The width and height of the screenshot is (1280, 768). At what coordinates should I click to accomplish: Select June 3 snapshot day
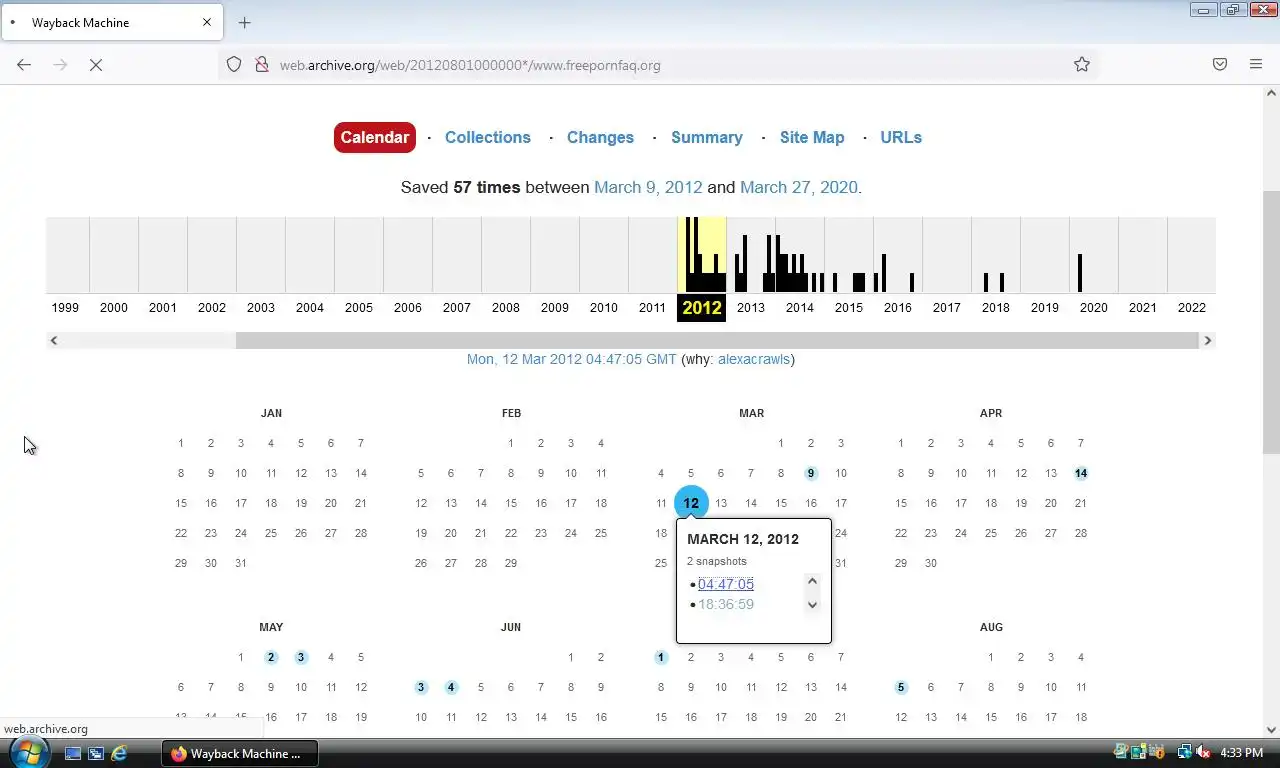click(421, 687)
